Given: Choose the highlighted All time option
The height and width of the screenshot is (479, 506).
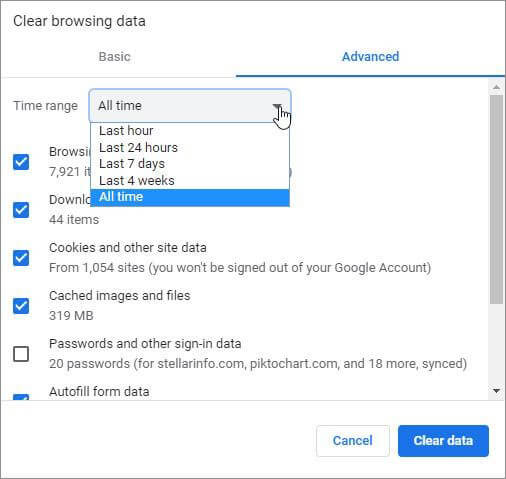Looking at the screenshot, I should click(x=190, y=197).
